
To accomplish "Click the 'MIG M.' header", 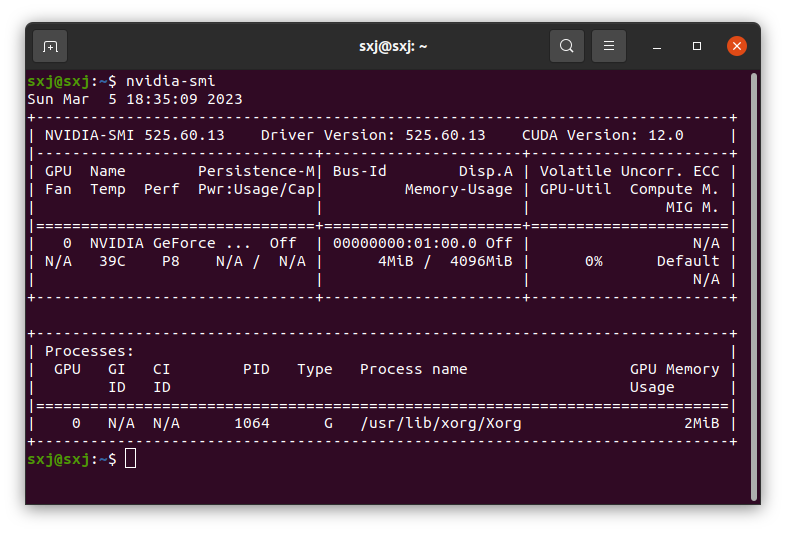I will click(x=692, y=208).
